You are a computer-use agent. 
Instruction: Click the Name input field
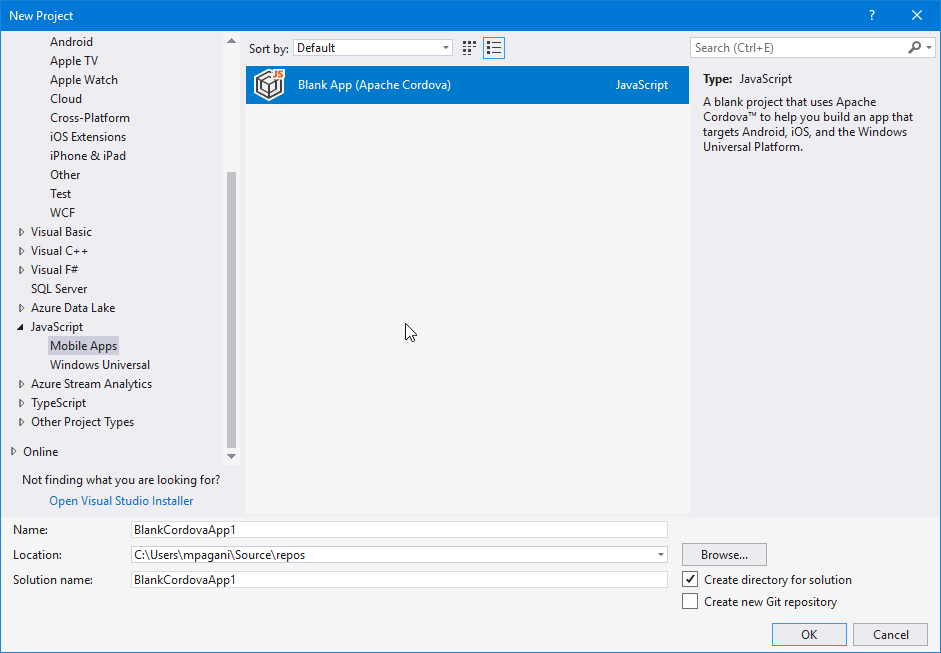(399, 529)
